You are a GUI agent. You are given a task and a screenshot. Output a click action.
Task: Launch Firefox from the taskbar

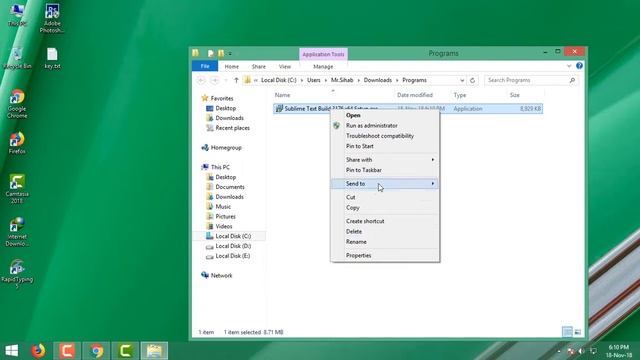pyautogui.click(x=38, y=351)
